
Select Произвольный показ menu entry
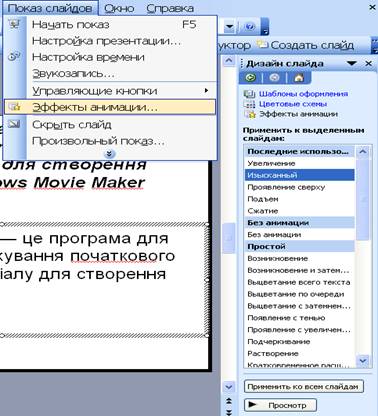pos(110,141)
